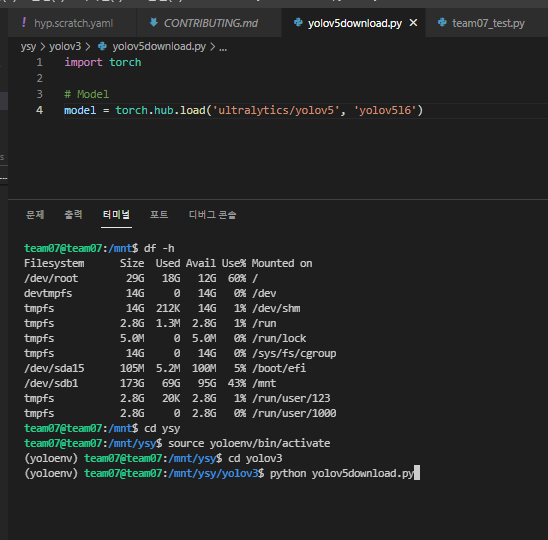This screenshot has height=540, width=548.
Task: Open the 포트 (Ports) panel tab
Action: click(159, 214)
